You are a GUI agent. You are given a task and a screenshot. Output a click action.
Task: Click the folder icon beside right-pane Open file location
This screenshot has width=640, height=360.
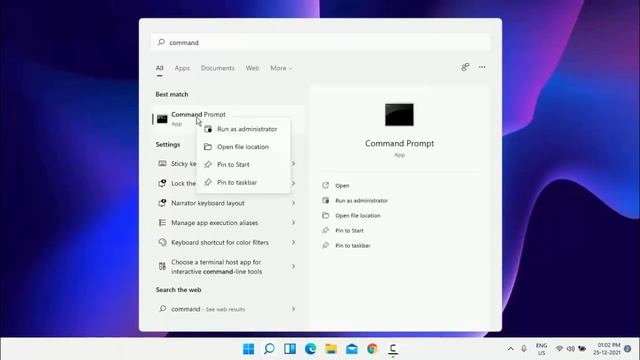325,216
